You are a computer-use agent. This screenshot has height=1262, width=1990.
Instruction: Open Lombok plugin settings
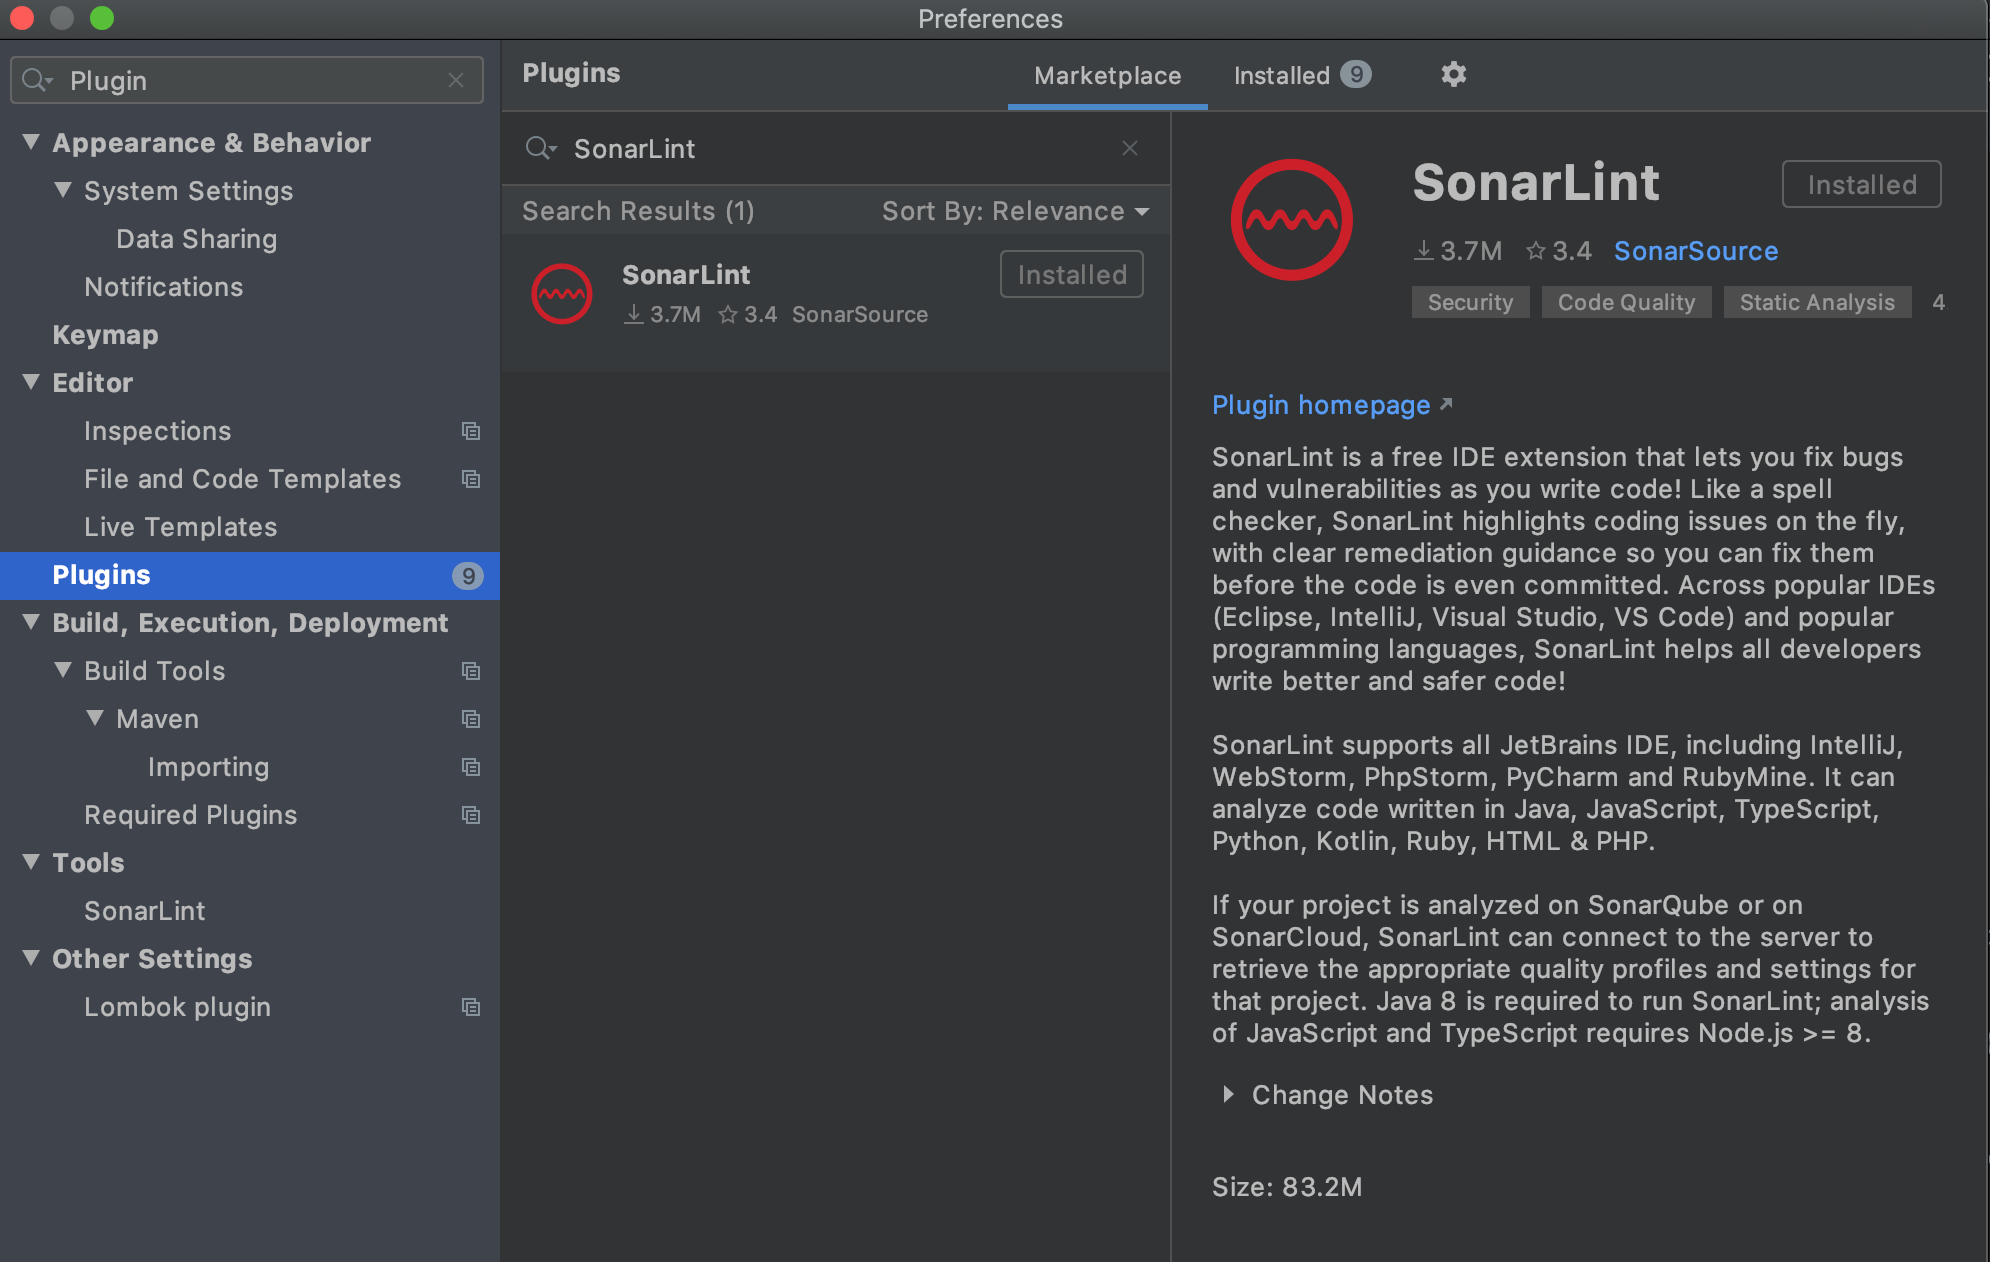click(x=177, y=1007)
